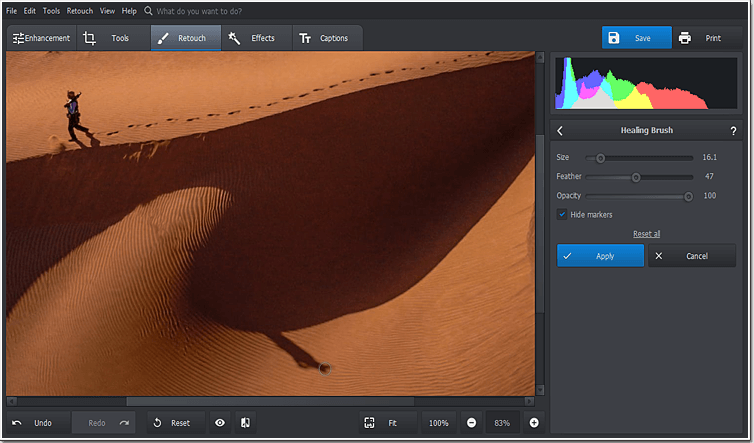
Task: Click the Reset all link
Action: point(646,234)
